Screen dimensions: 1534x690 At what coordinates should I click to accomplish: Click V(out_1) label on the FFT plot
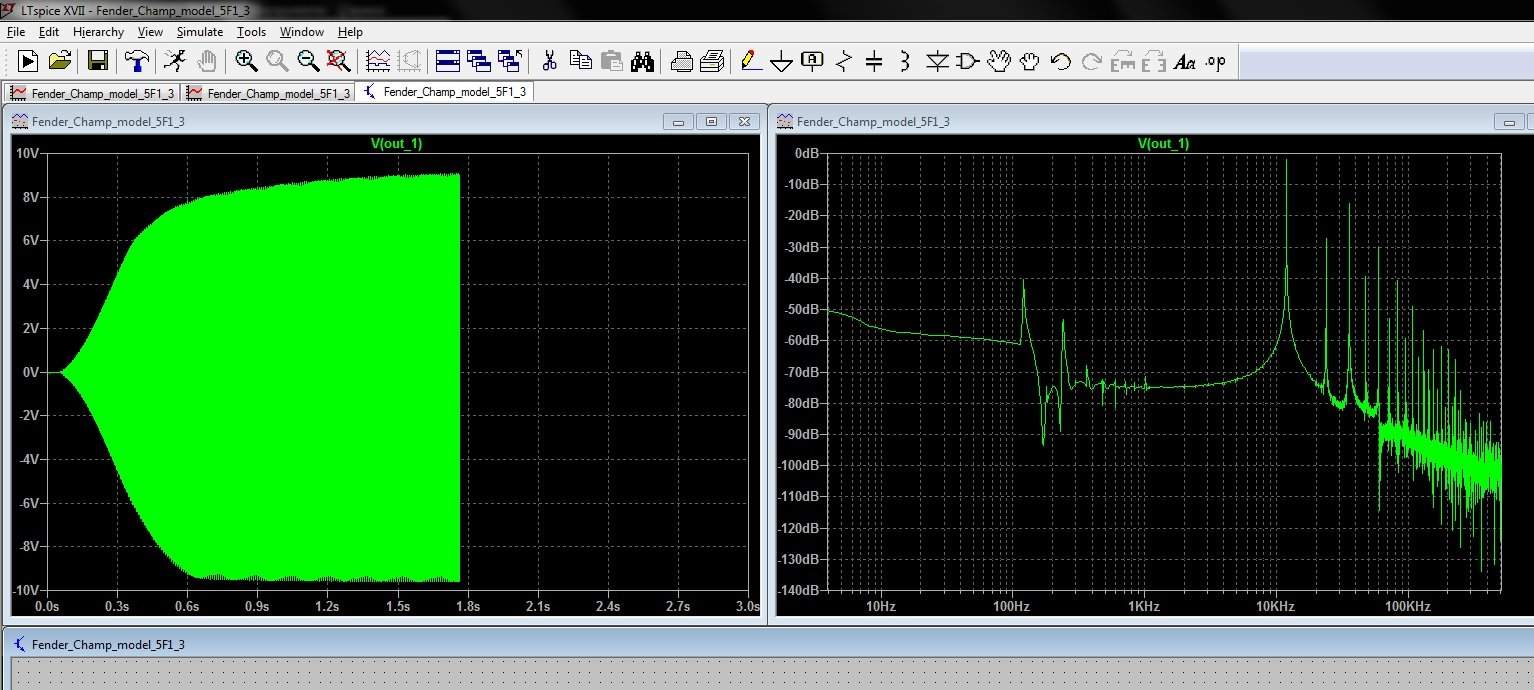pos(1163,143)
